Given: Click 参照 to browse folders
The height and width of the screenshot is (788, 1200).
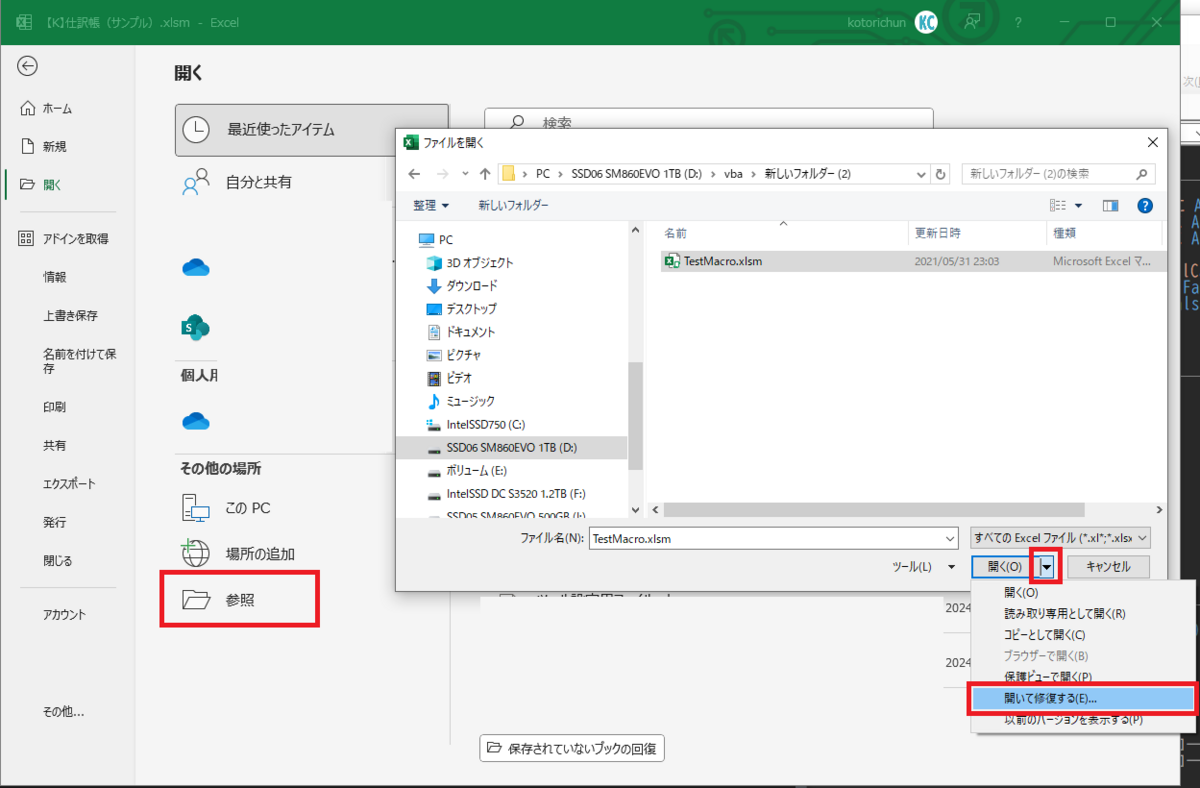Looking at the screenshot, I should tap(240, 600).
